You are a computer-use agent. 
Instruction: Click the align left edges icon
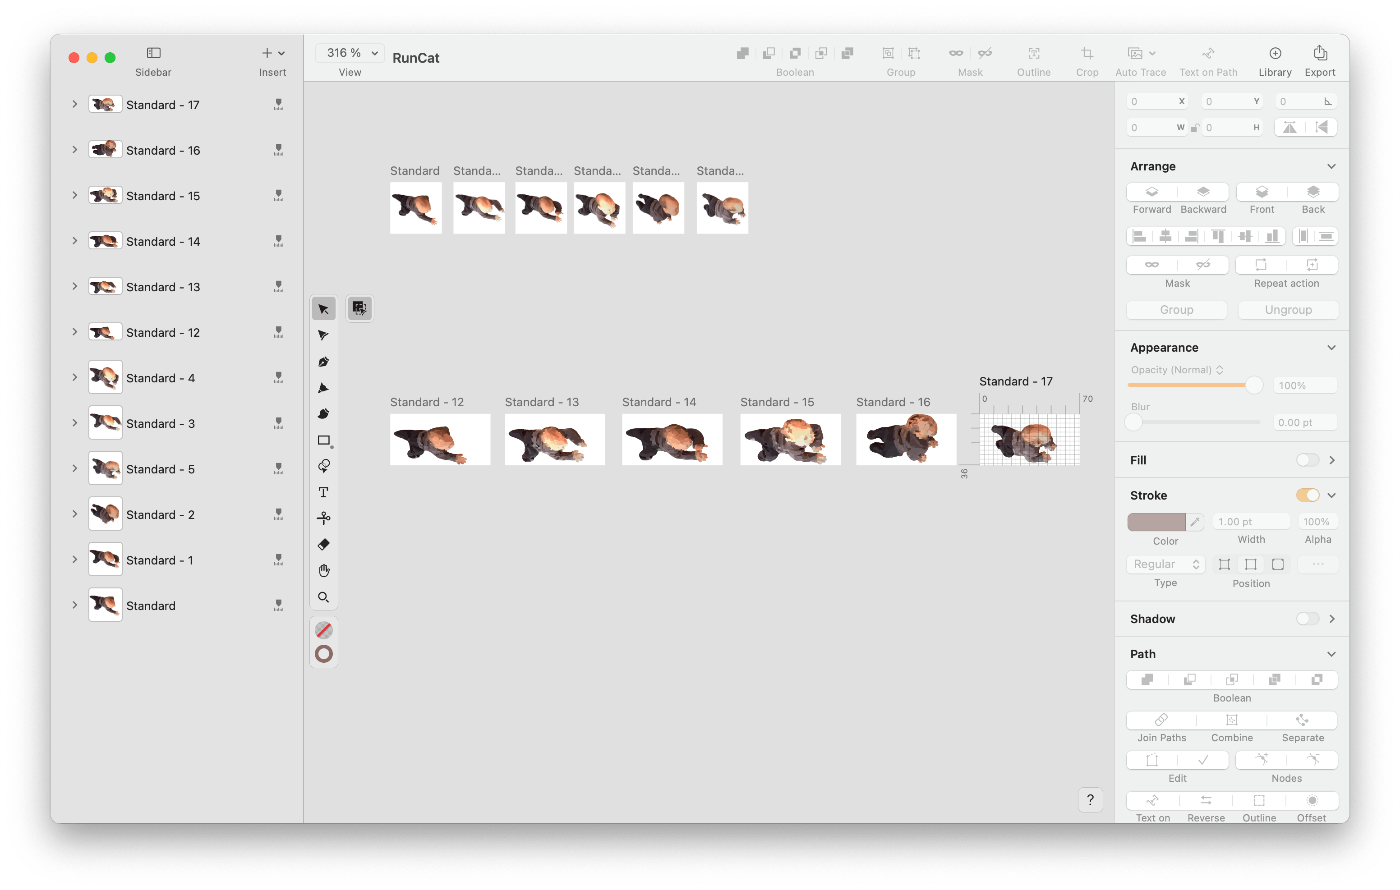click(x=1139, y=237)
